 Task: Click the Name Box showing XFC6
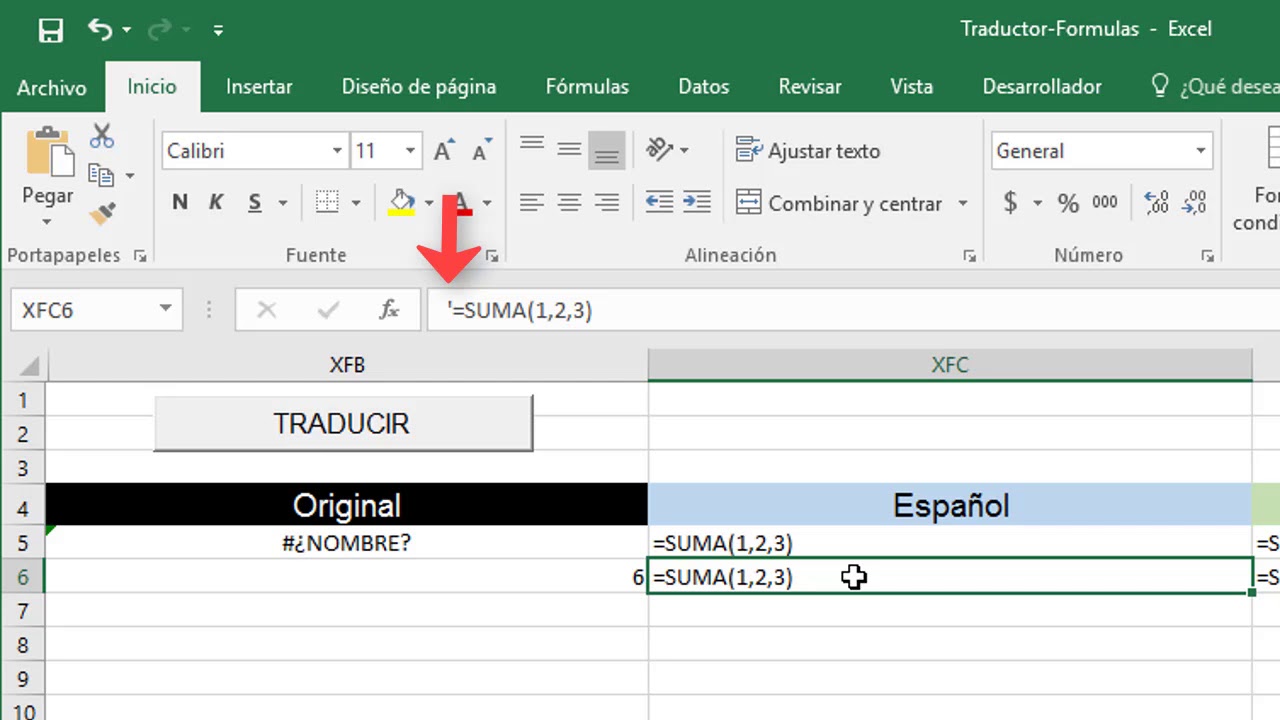pyautogui.click(x=96, y=310)
